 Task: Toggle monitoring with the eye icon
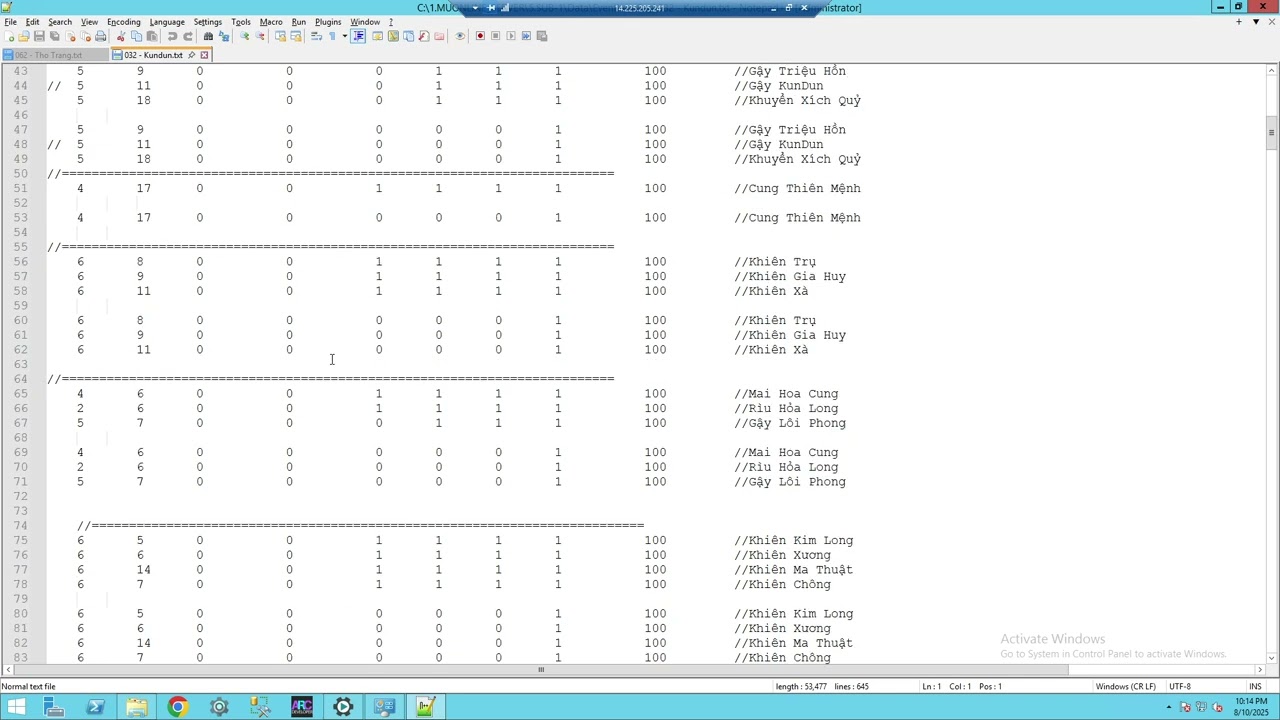(x=460, y=36)
